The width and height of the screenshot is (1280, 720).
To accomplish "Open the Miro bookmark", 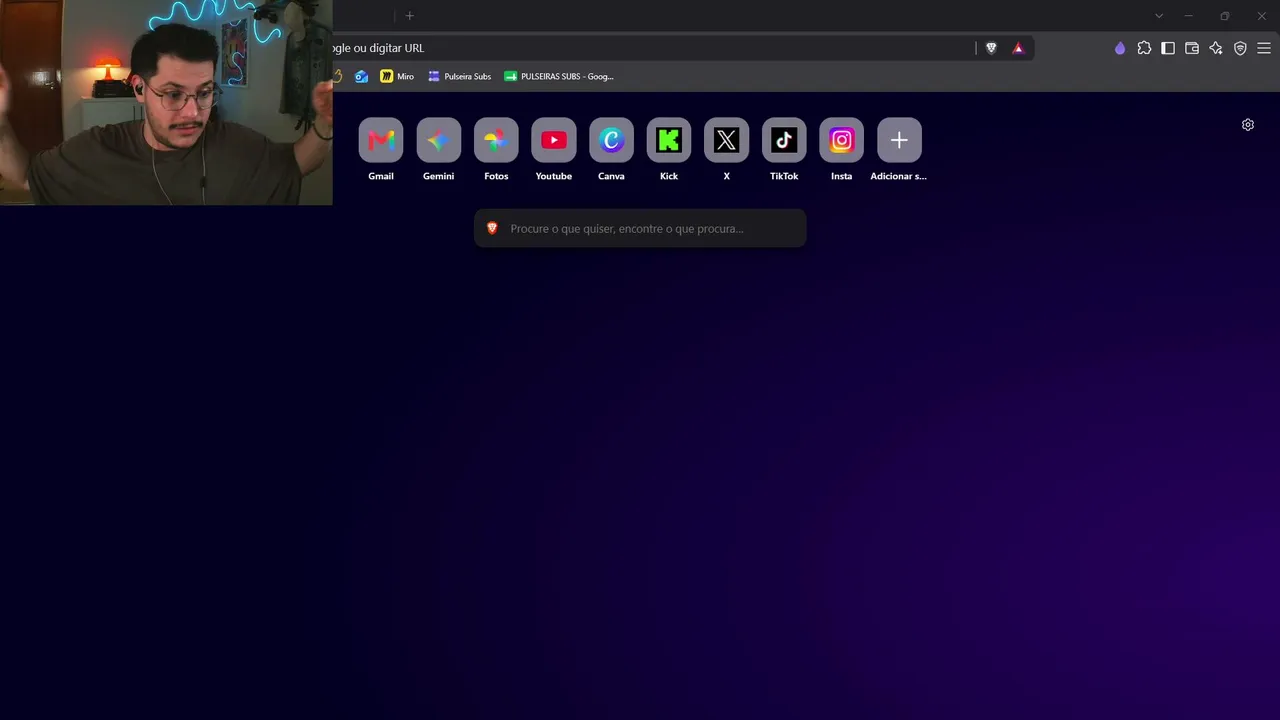I will [x=397, y=76].
